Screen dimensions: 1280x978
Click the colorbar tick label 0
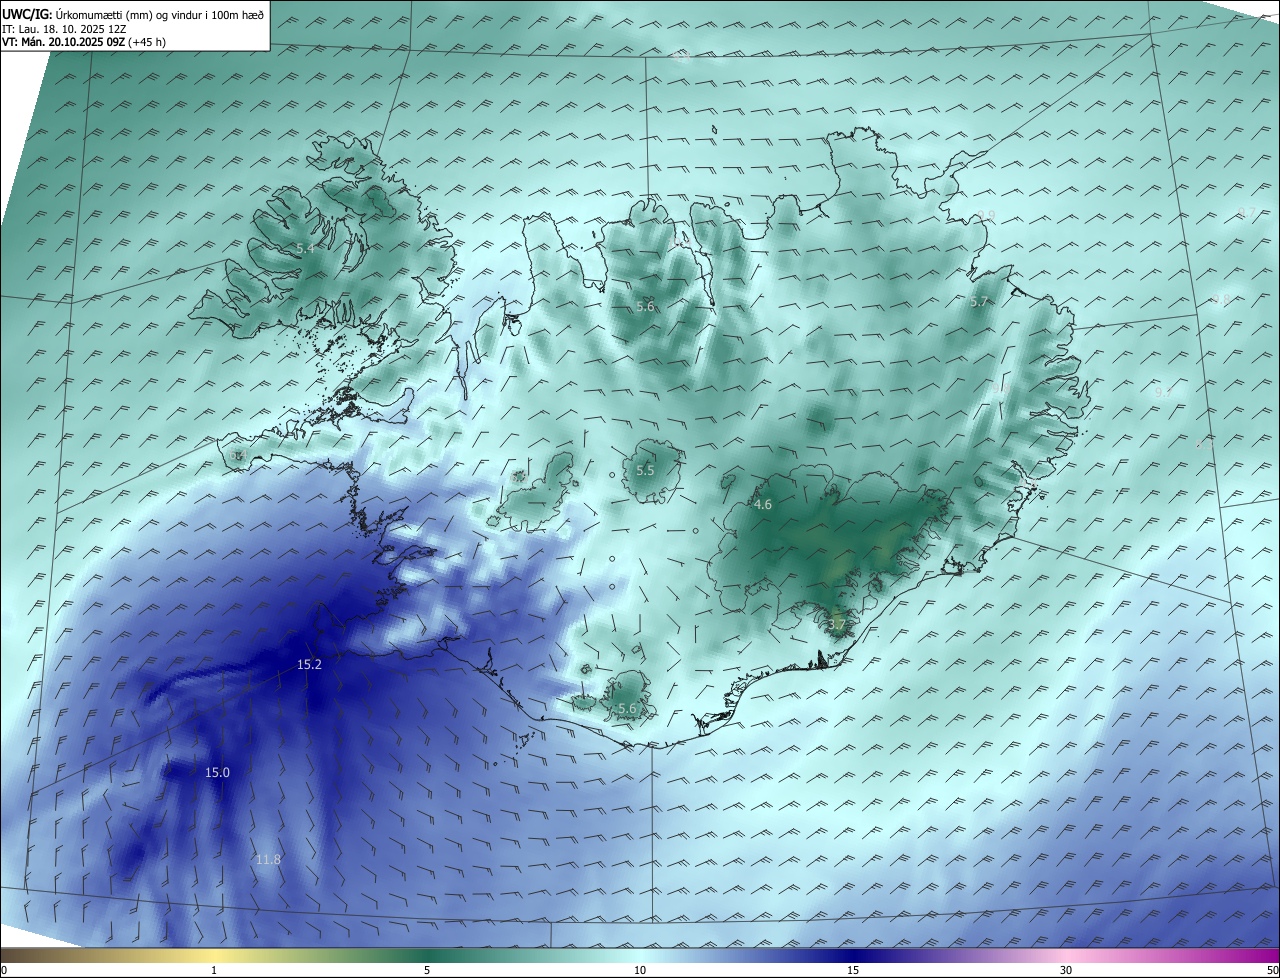(4, 970)
